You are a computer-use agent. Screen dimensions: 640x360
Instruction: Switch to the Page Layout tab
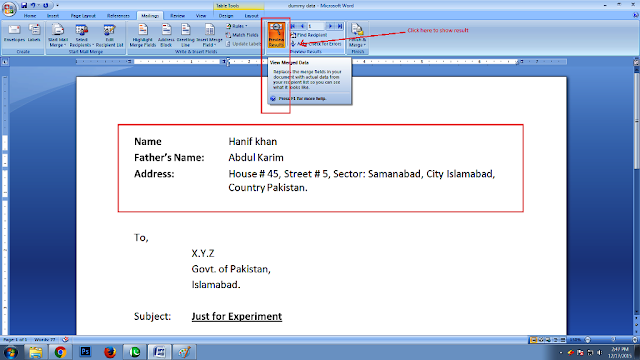(83, 16)
